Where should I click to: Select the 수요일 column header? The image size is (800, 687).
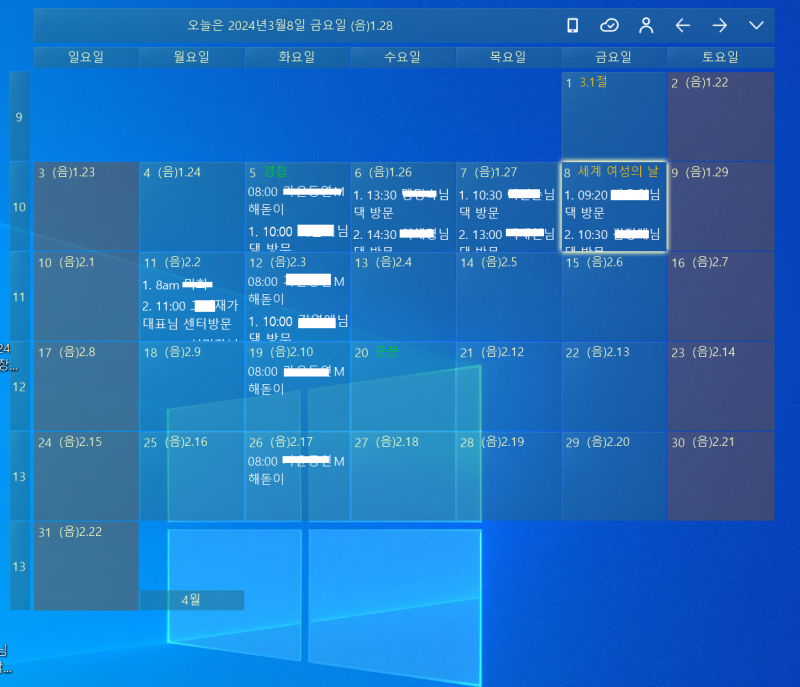[x=403, y=57]
